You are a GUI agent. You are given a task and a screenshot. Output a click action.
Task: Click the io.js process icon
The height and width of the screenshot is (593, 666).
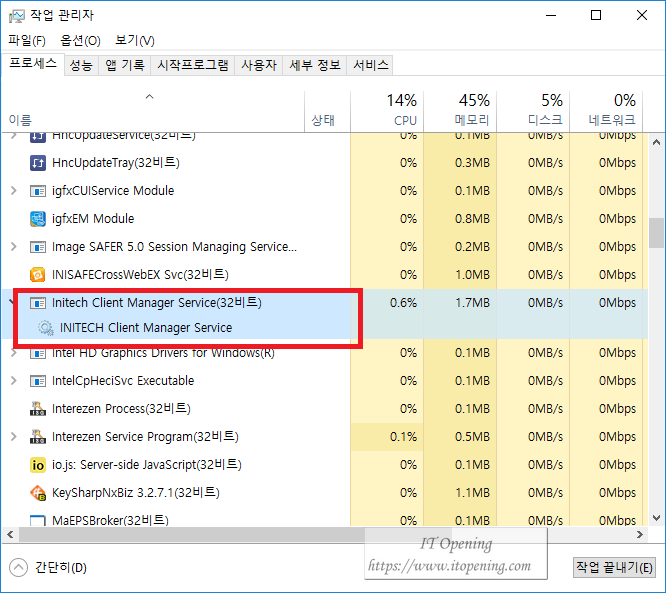(38, 465)
